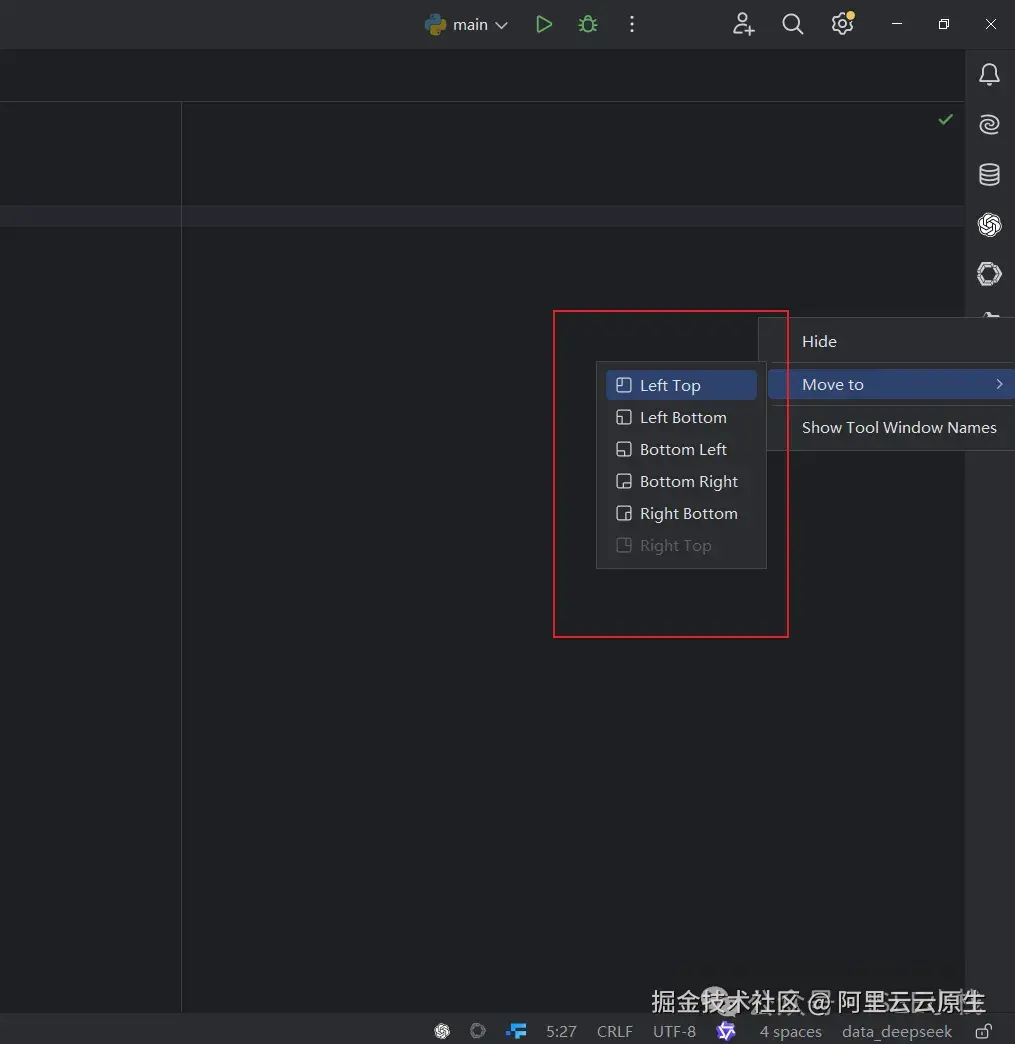Toggle Show Tool Window Names option
1015x1044 pixels.
click(898, 427)
